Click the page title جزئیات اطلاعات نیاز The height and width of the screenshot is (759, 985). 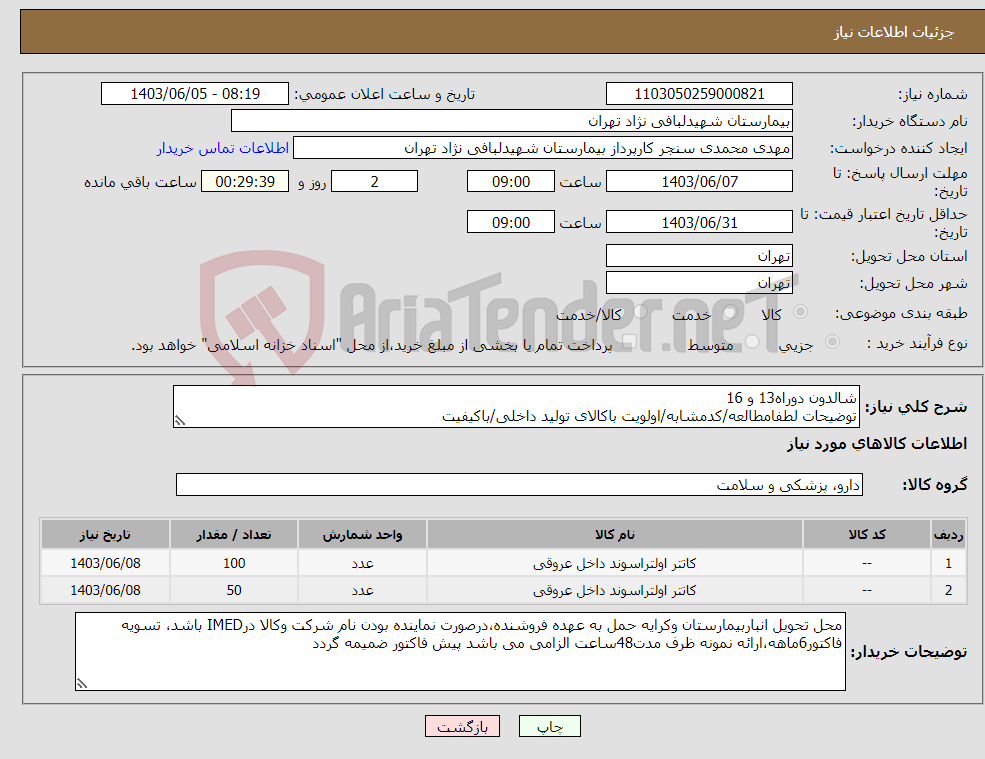[x=893, y=32]
